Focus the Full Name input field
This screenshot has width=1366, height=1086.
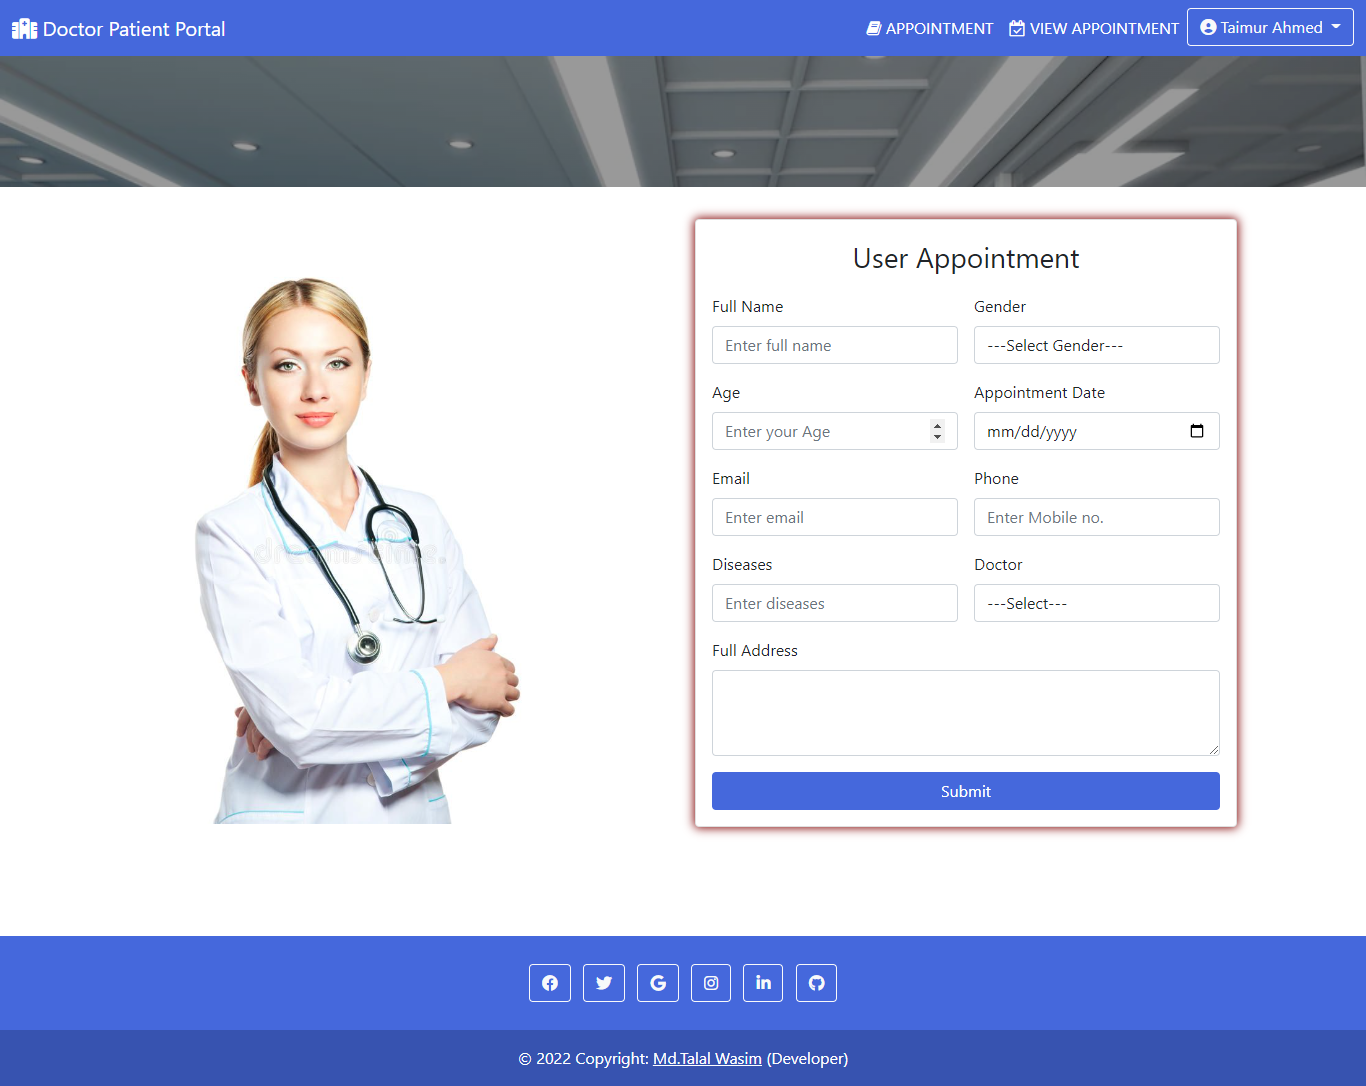(x=835, y=345)
